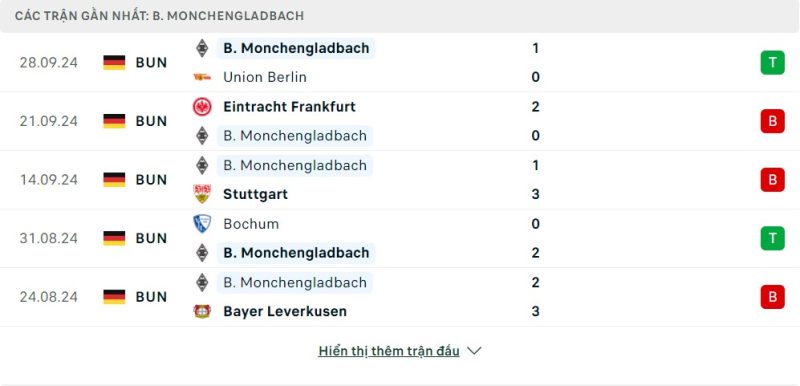
Task: Click the Eintracht Frankfurt club crest
Action: [202, 107]
